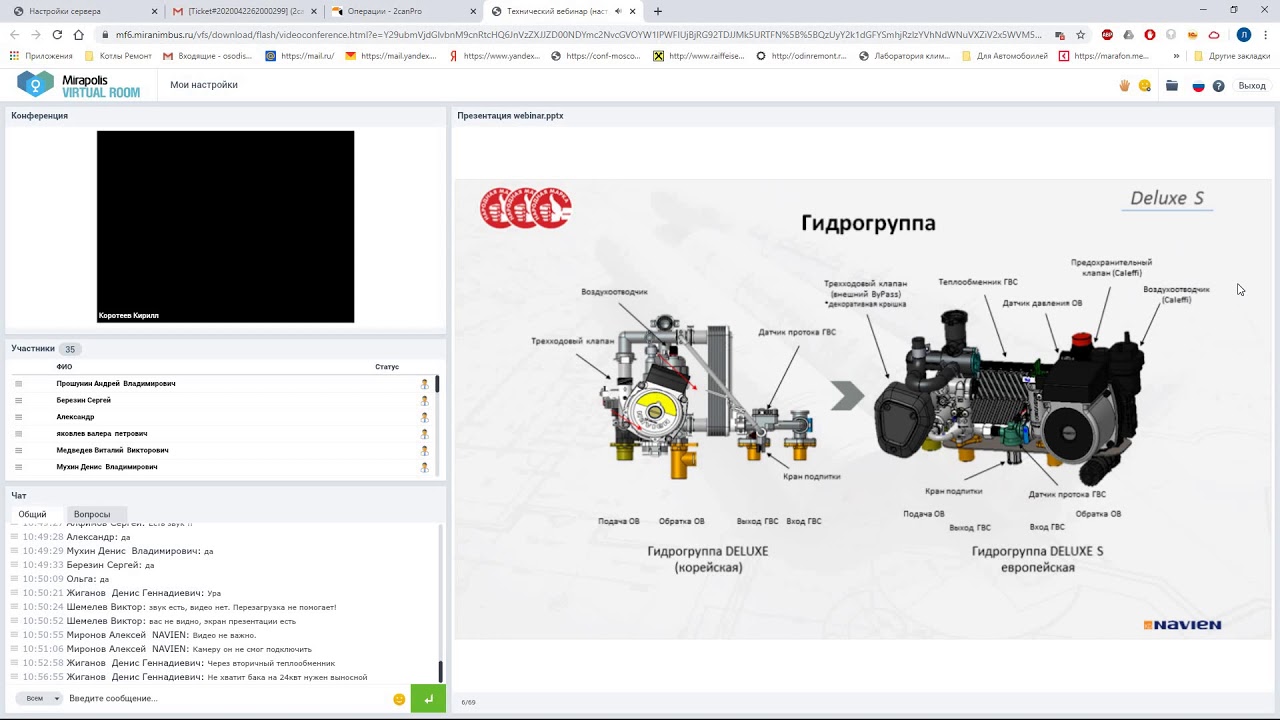Mute audio on the Технический вебинар tab
1280x720 pixels.
pos(618,11)
